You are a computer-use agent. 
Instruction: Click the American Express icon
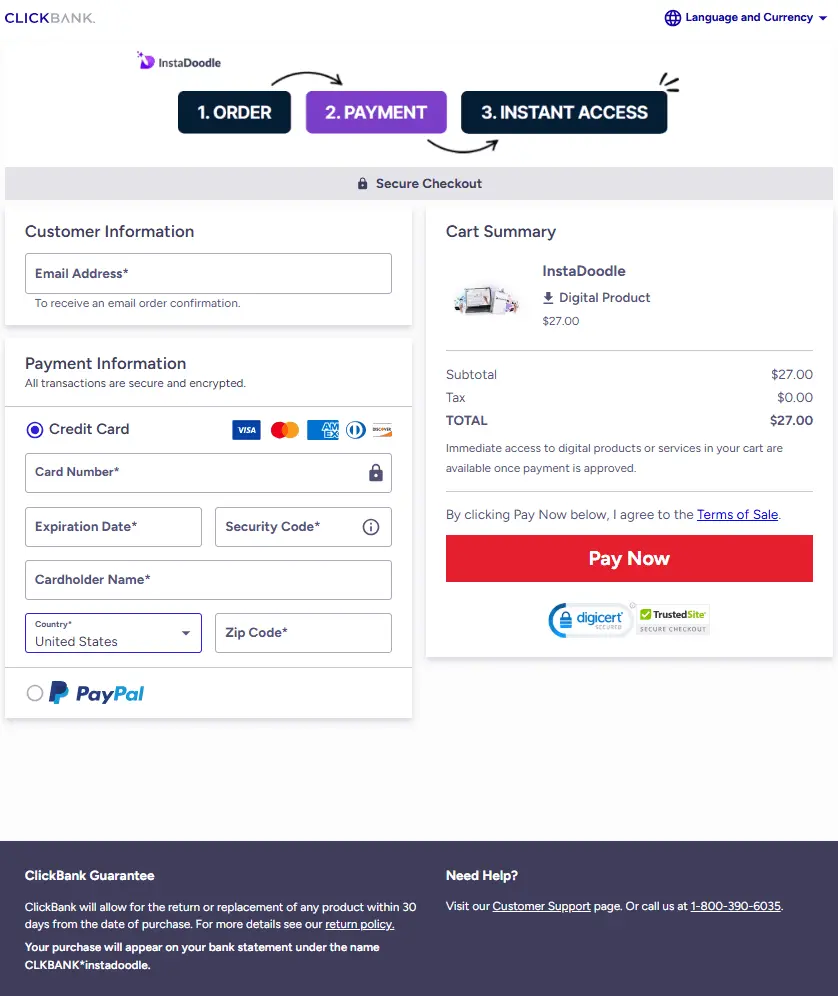point(322,429)
